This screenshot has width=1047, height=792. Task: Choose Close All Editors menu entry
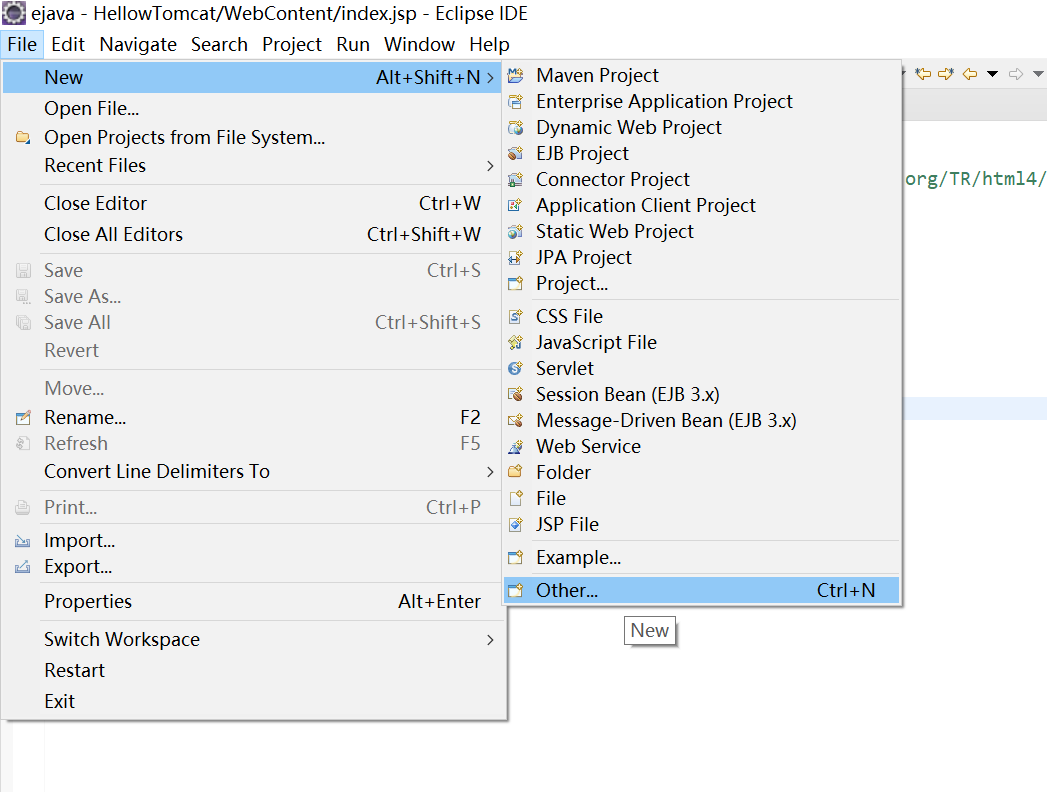(113, 235)
